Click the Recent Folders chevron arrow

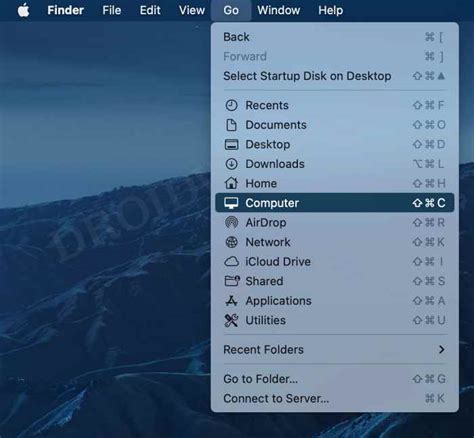(442, 350)
